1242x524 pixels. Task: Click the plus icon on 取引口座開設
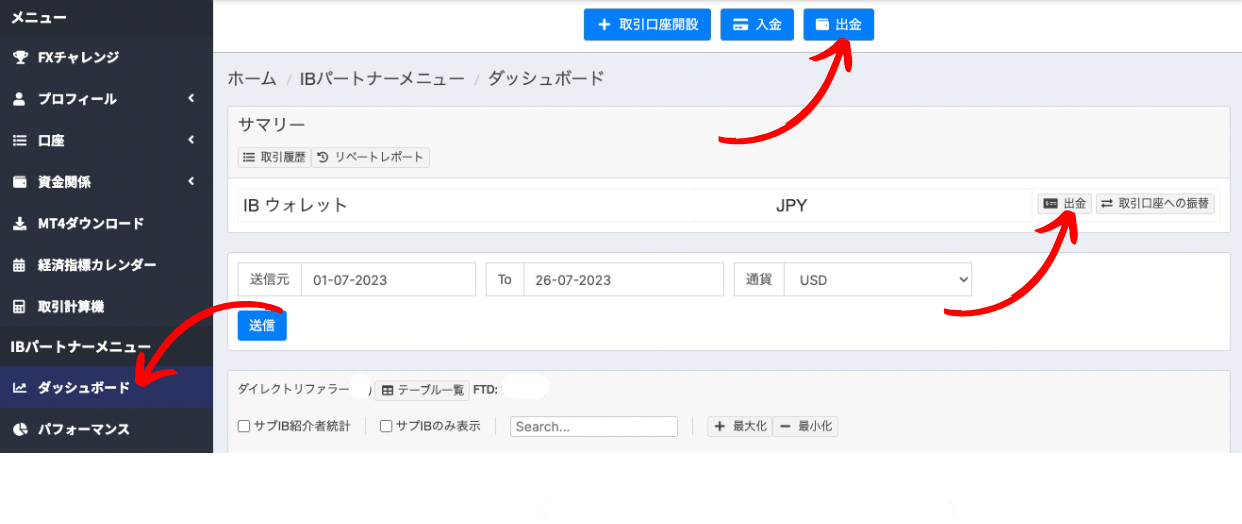pyautogui.click(x=603, y=24)
